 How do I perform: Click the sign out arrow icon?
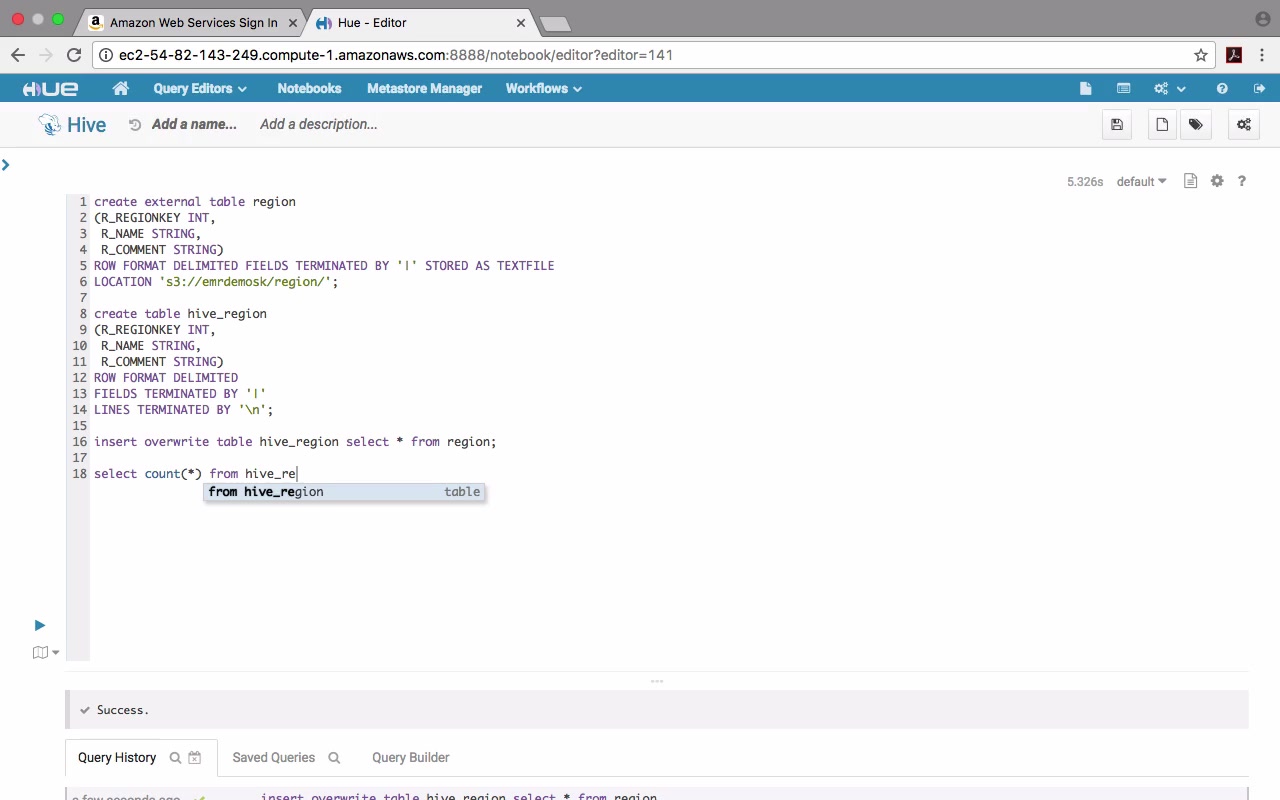[x=1259, y=88]
